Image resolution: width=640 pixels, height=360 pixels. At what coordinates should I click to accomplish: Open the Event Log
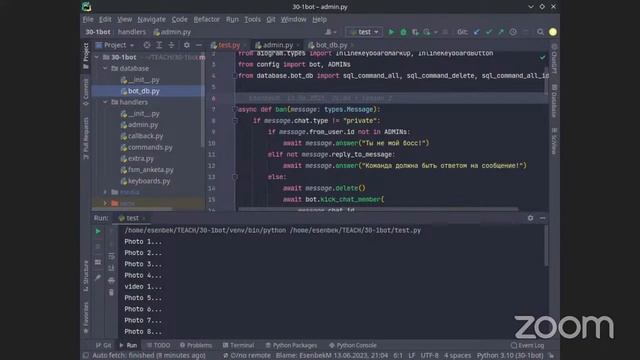pyautogui.click(x=527, y=345)
